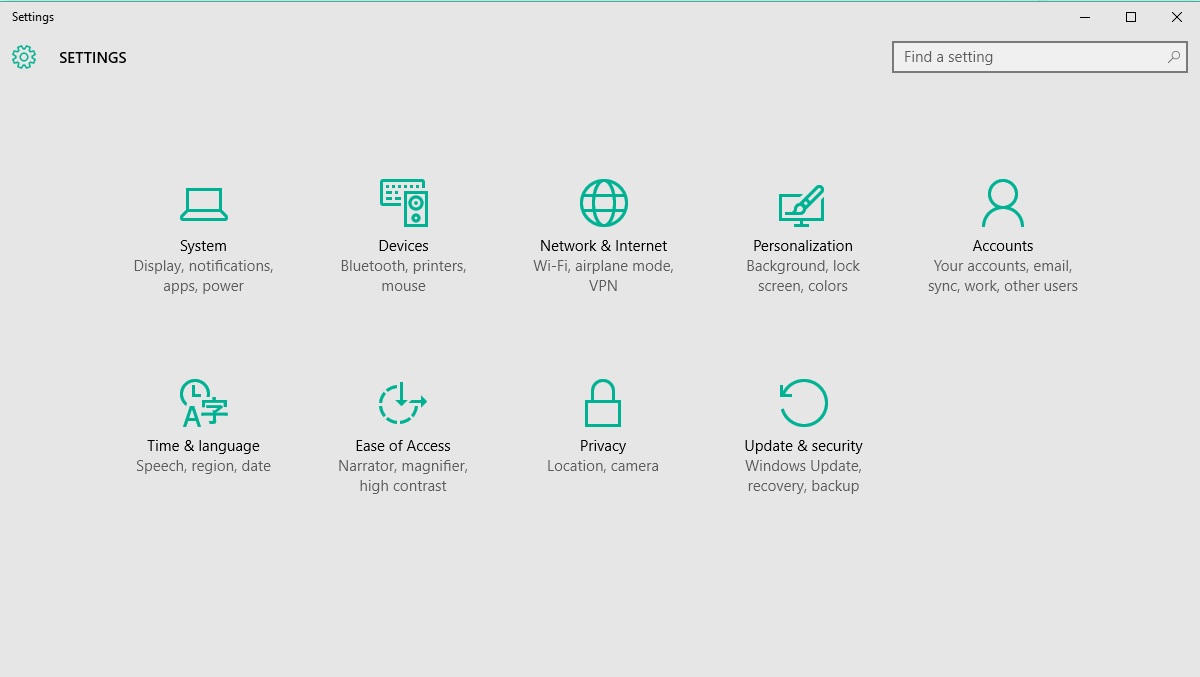Close the Settings window
Image resolution: width=1200 pixels, height=677 pixels.
[1177, 17]
